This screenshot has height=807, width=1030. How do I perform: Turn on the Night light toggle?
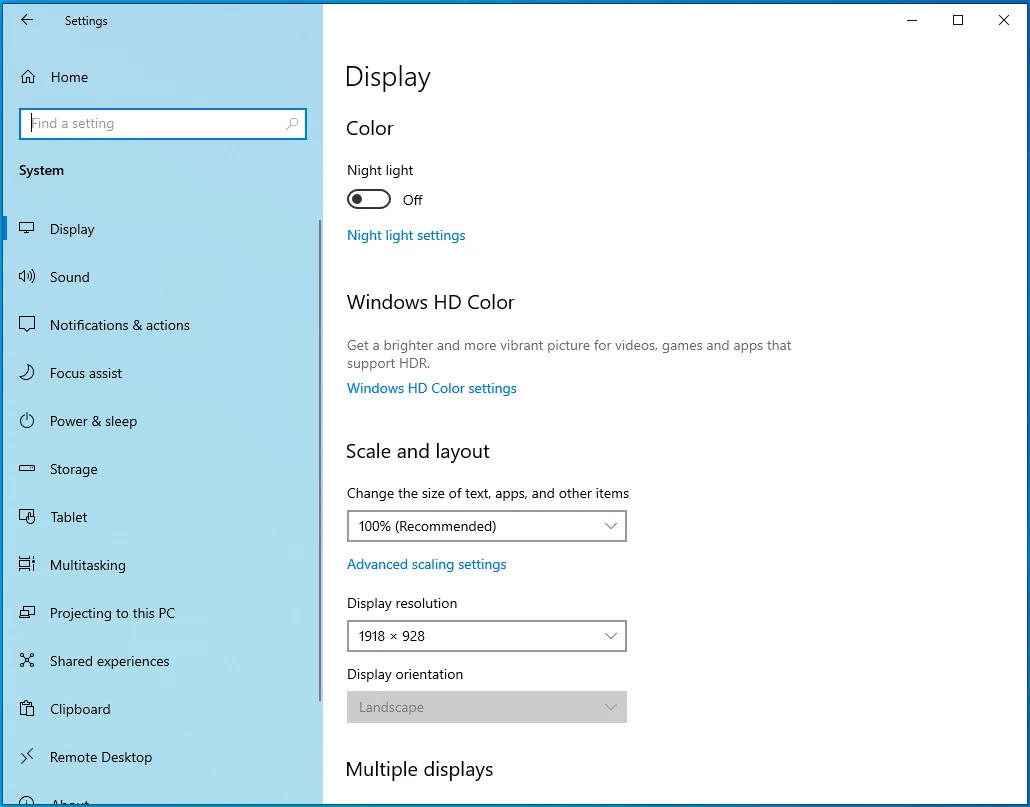click(x=369, y=200)
